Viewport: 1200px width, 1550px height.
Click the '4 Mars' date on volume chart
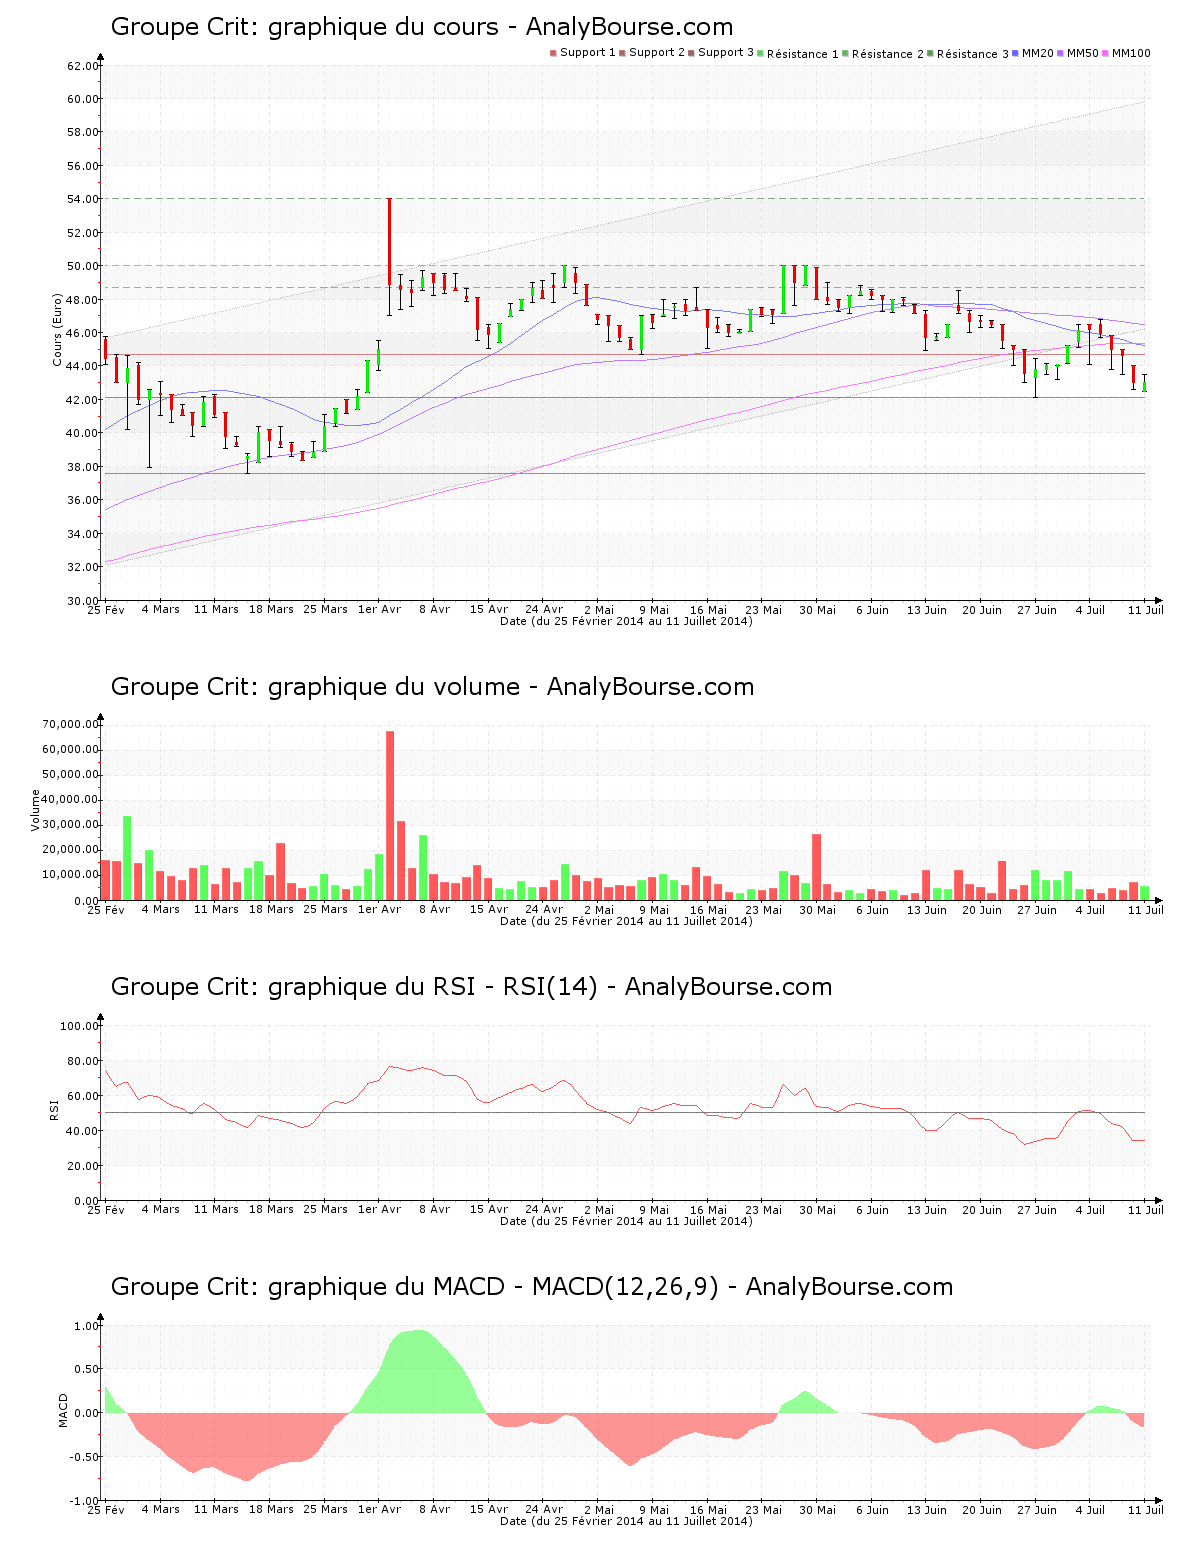160,909
